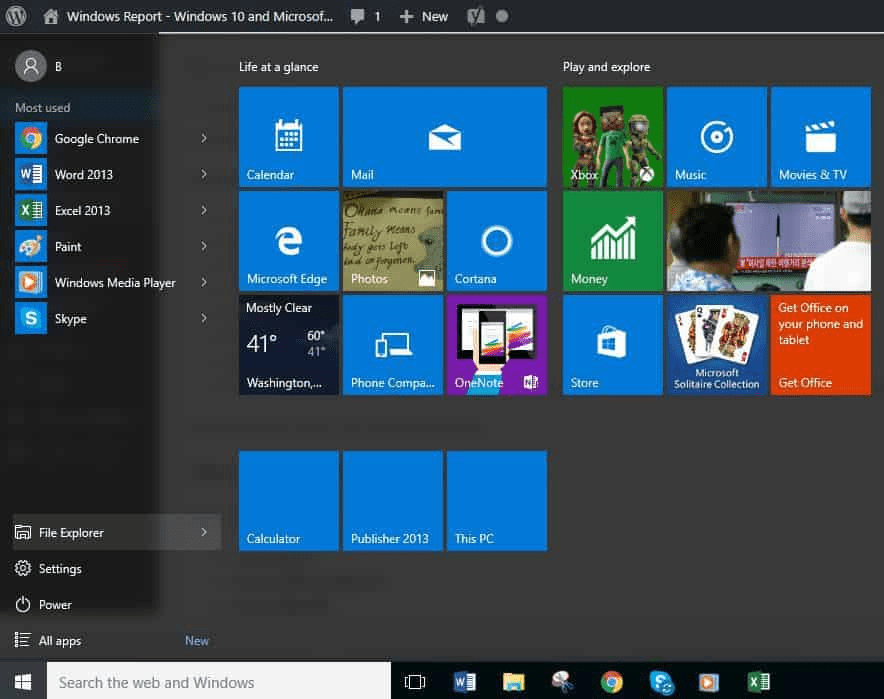Open the Photos tile
This screenshot has height=699, width=884.
pyautogui.click(x=392, y=240)
